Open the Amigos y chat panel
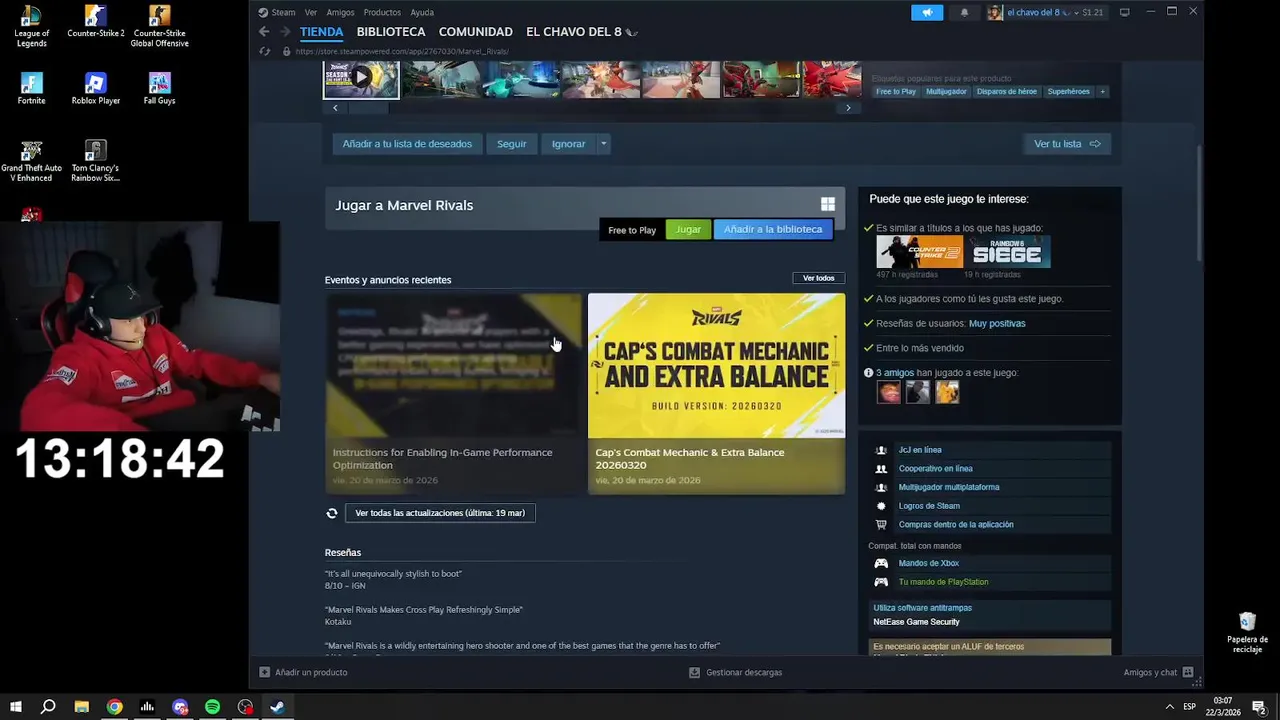The width and height of the screenshot is (1280, 720). [x=1158, y=672]
